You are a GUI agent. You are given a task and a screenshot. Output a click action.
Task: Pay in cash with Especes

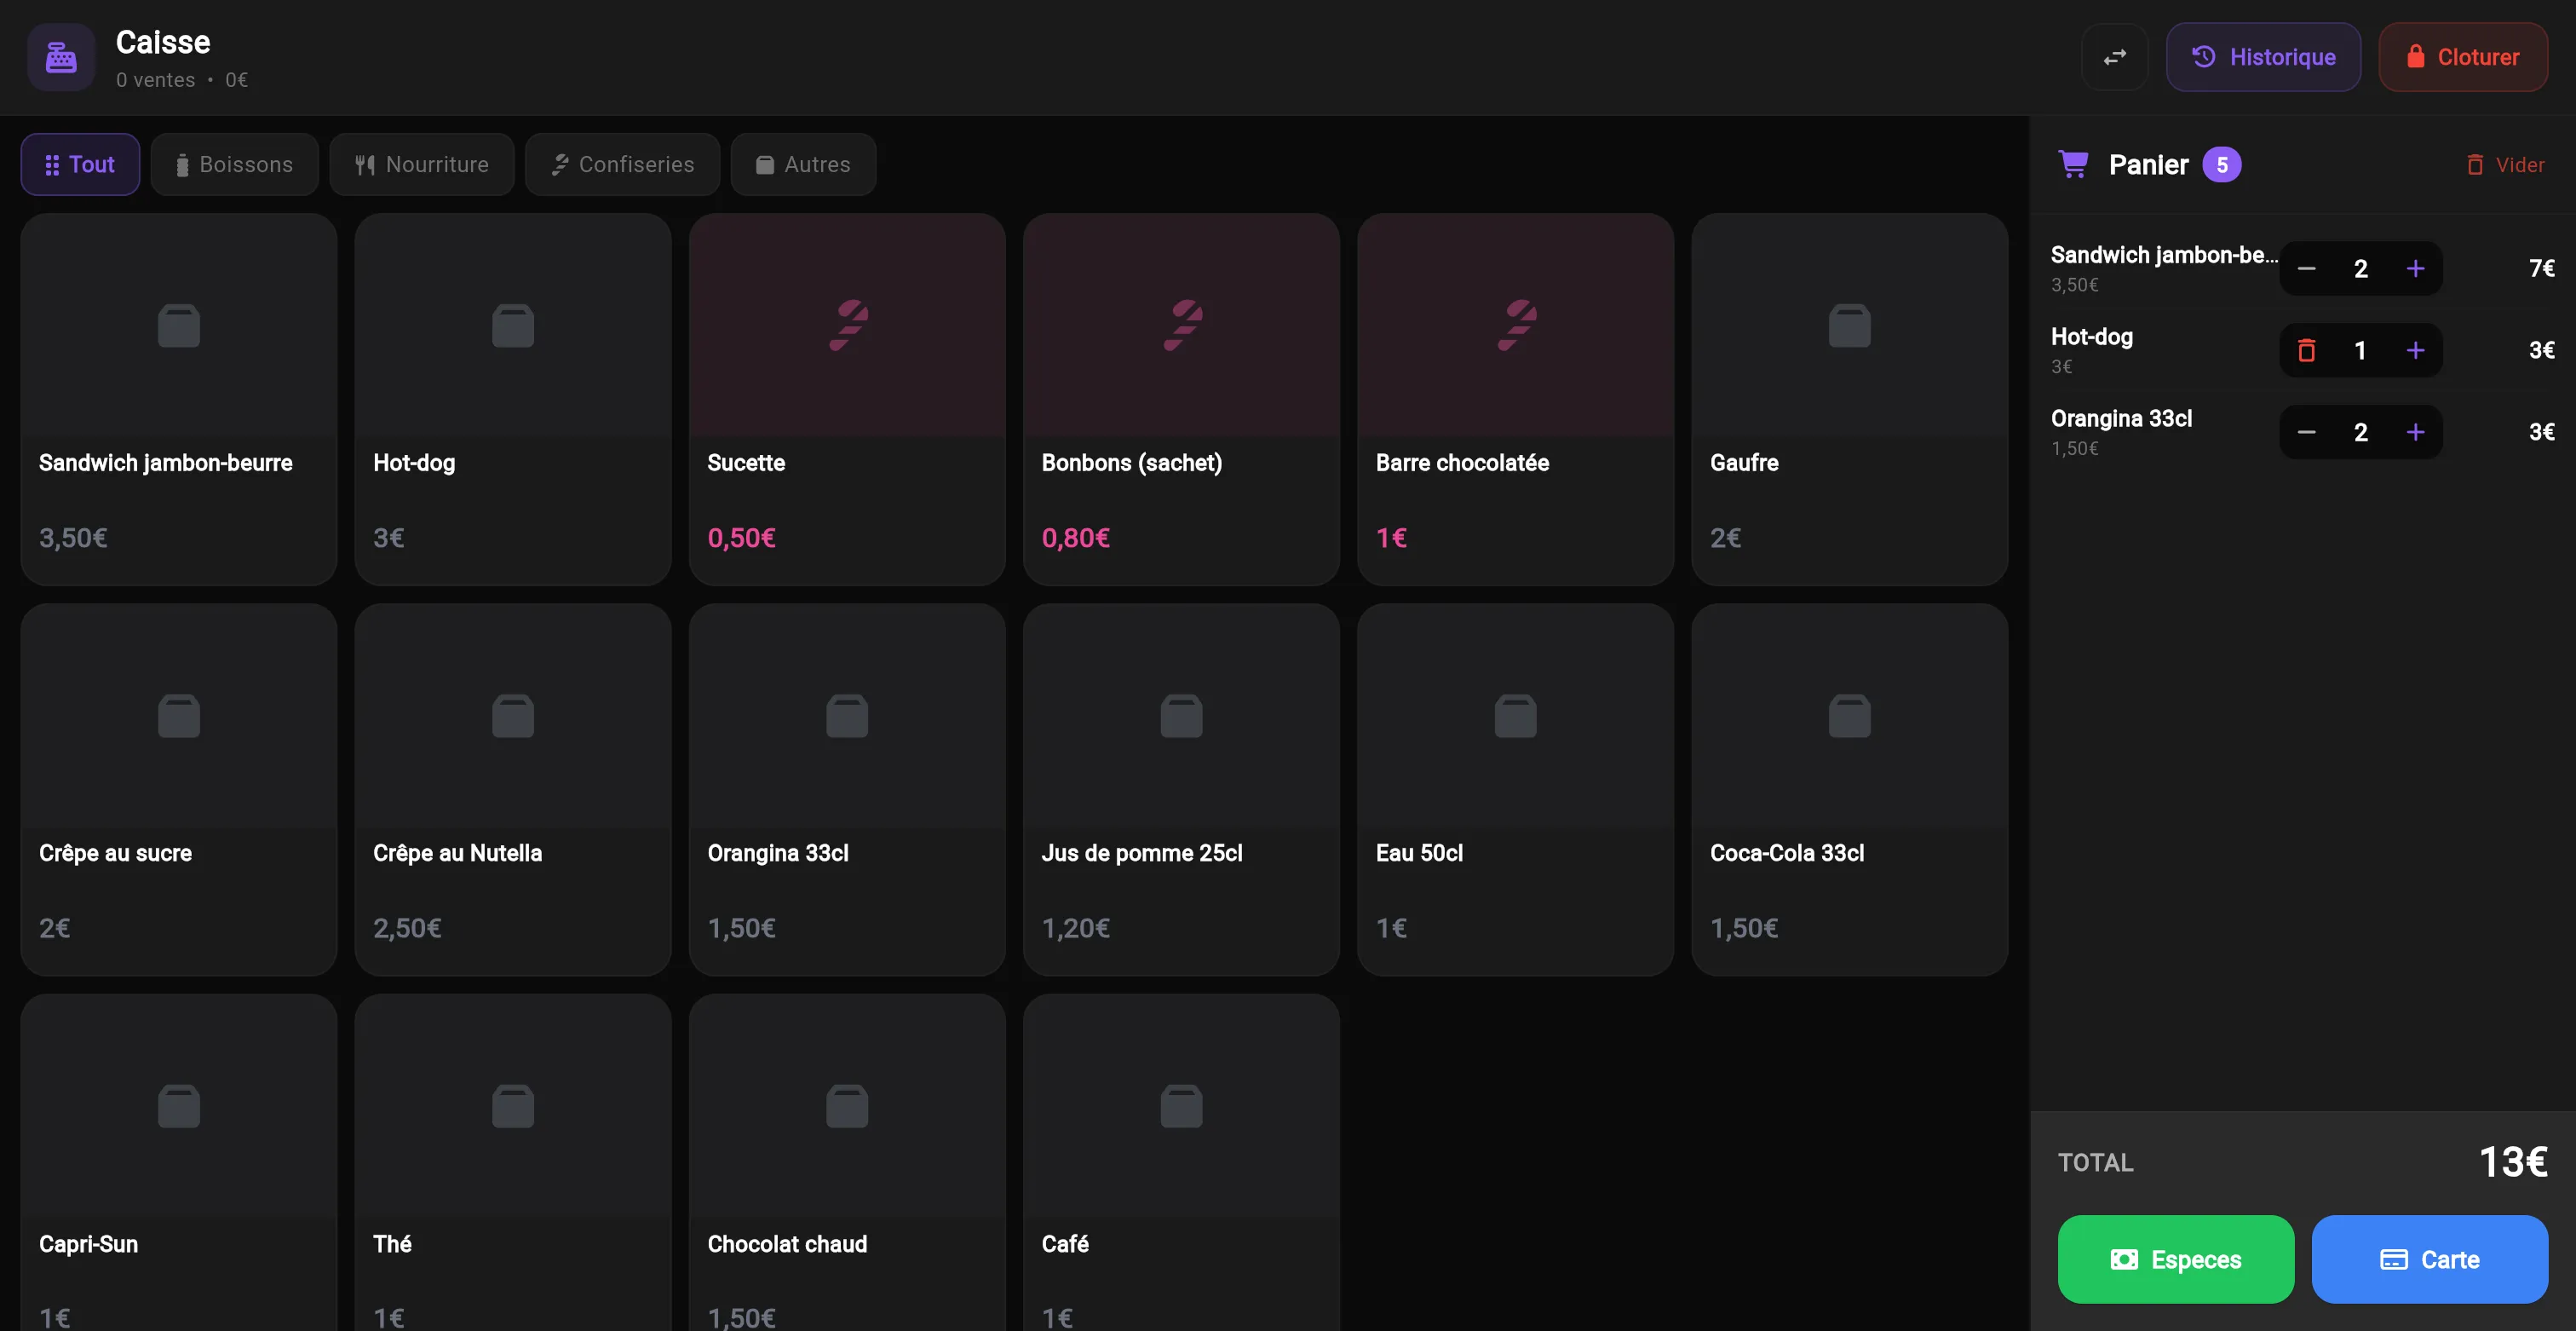pyautogui.click(x=2175, y=1259)
